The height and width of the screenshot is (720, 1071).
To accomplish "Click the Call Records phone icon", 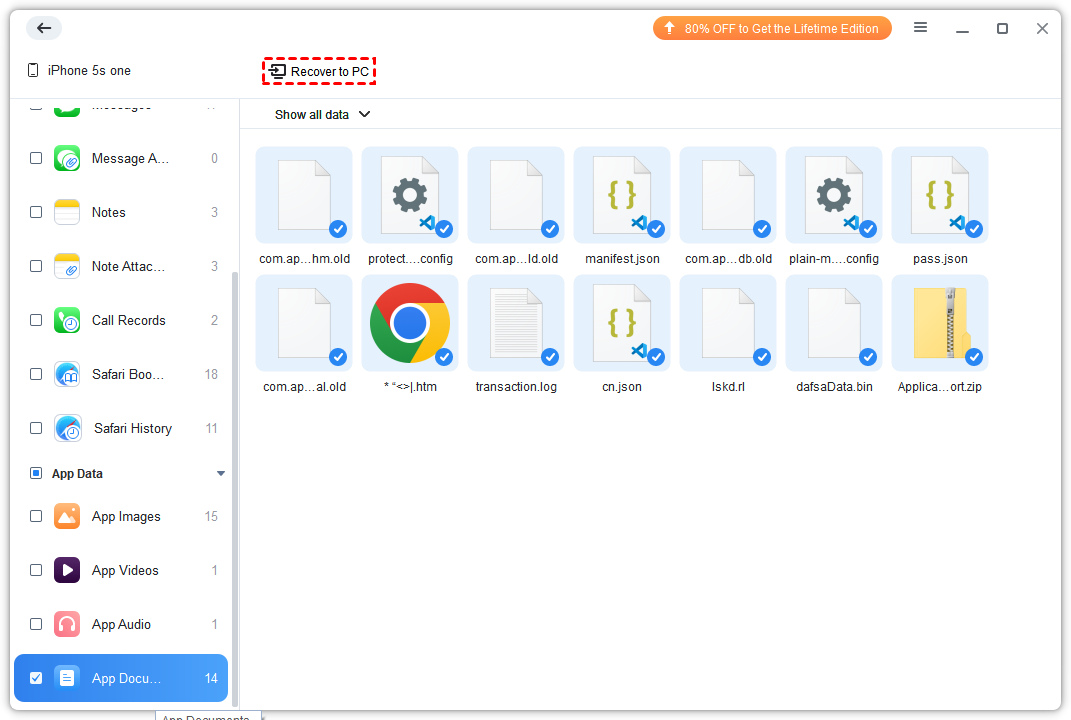I will [67, 320].
